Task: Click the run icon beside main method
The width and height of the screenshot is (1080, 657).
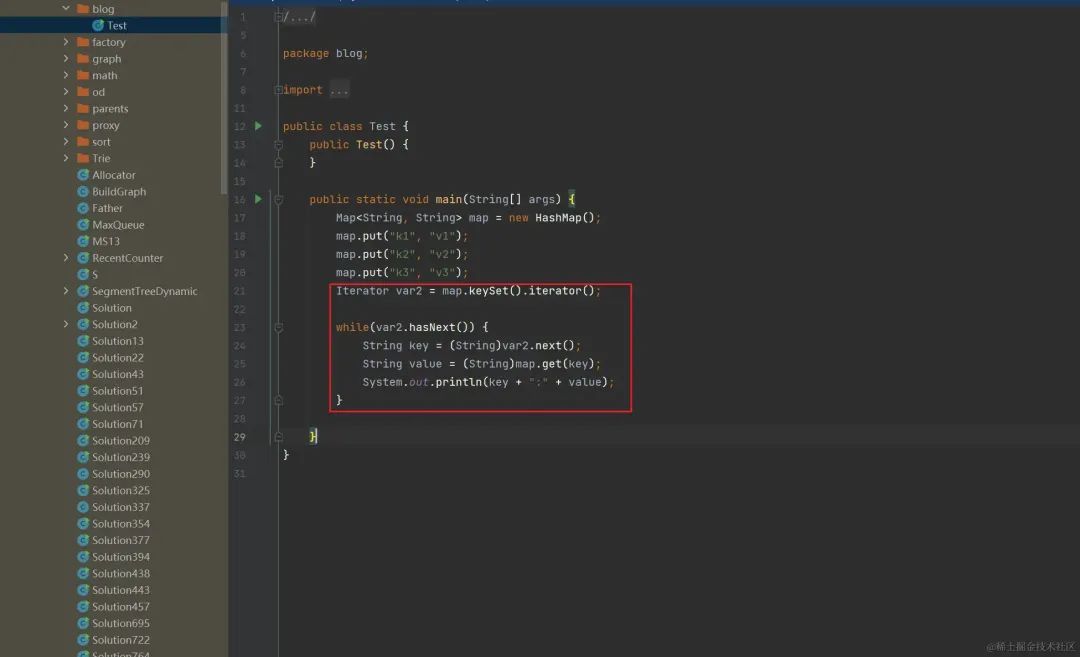Action: [x=258, y=199]
